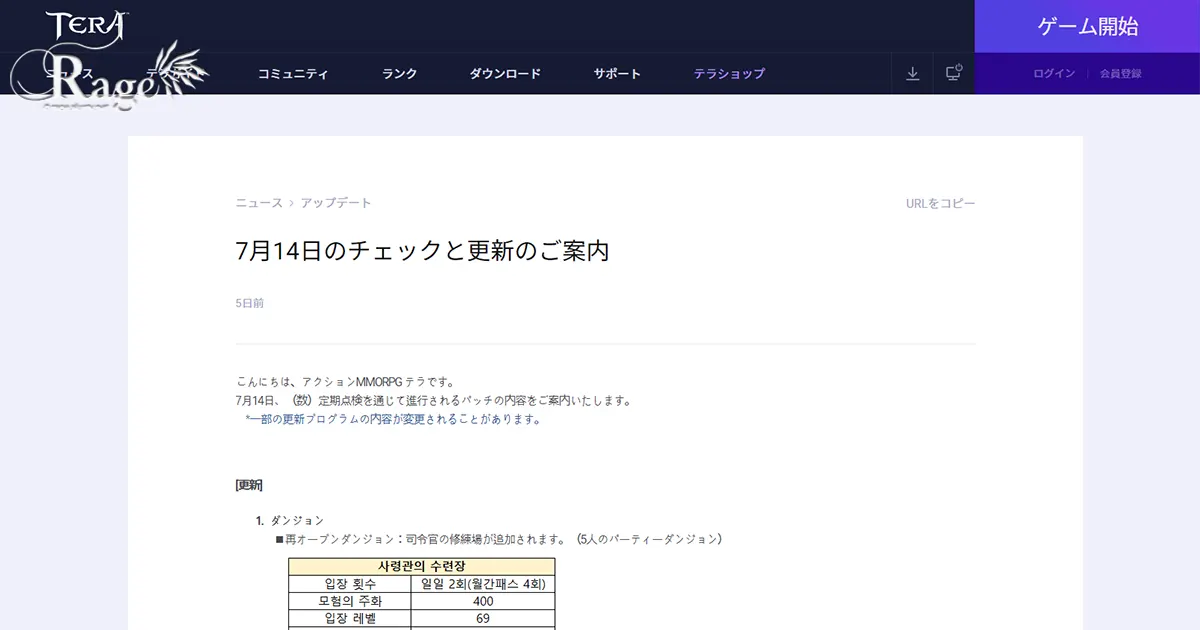Click the PC game client icon beside download
The image size is (1200, 630).
tap(952, 72)
